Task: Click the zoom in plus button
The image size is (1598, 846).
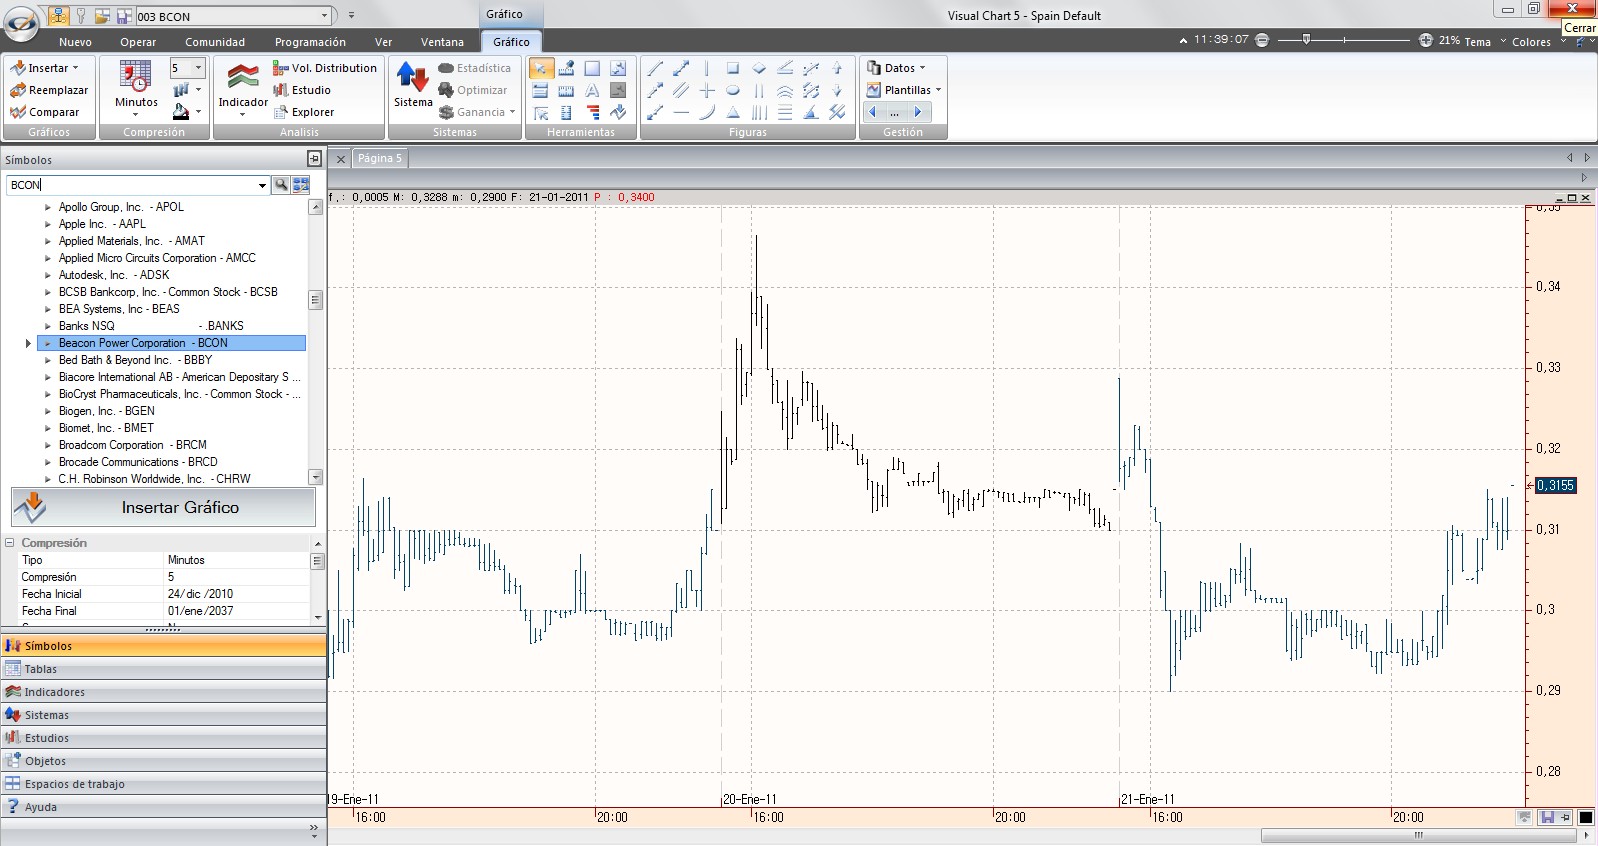Action: 1426,40
